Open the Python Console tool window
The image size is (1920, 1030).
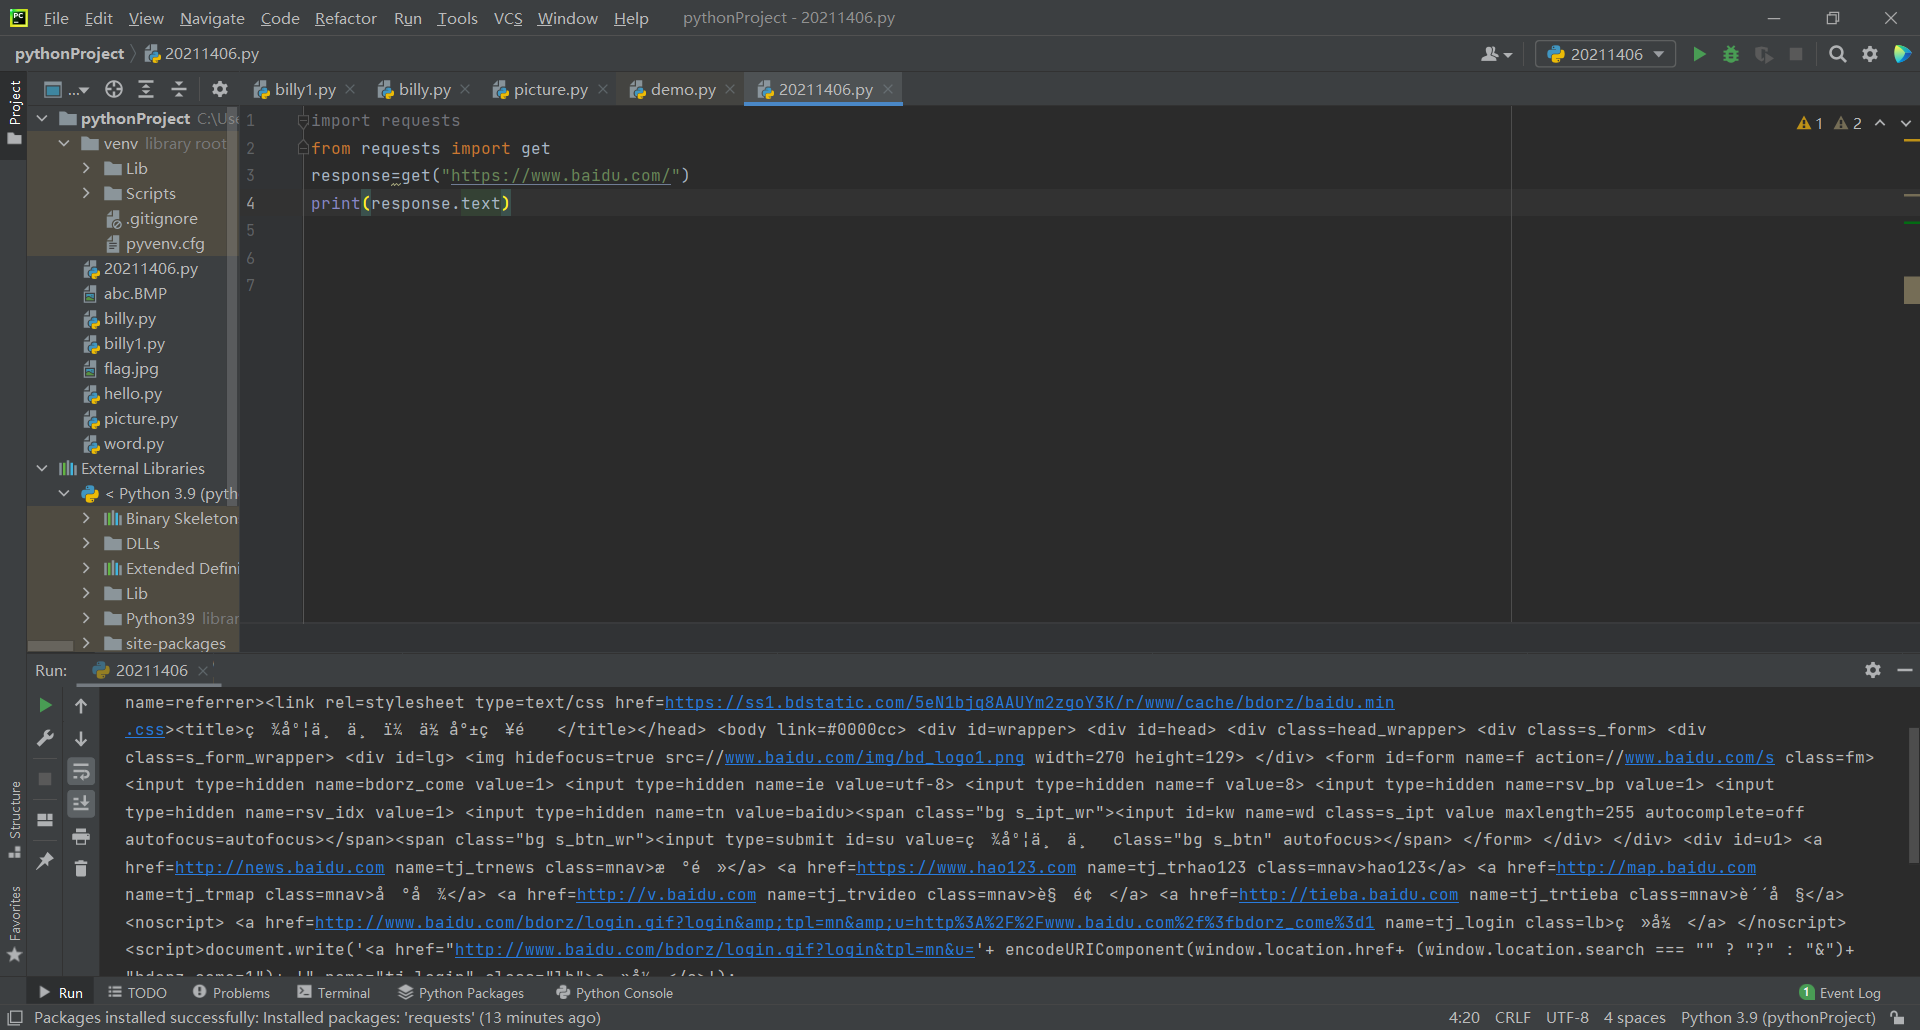click(614, 993)
